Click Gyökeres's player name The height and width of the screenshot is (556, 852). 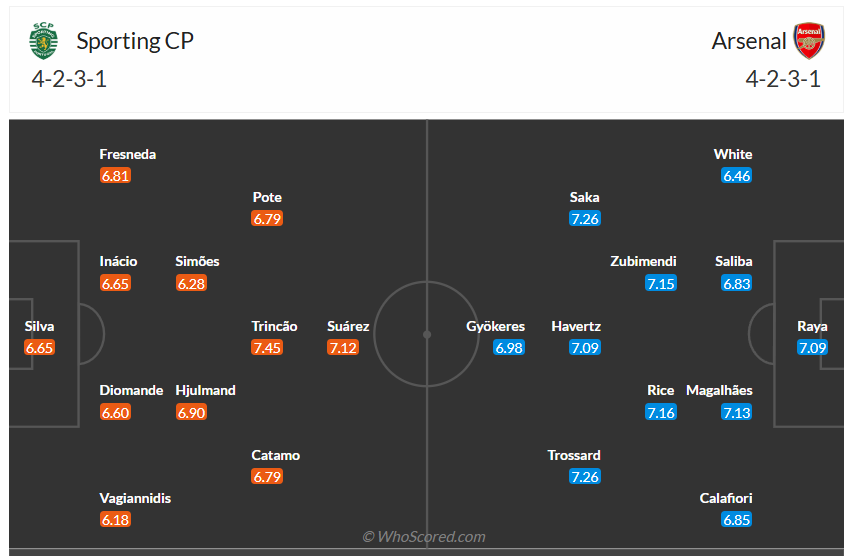pyautogui.click(x=495, y=326)
